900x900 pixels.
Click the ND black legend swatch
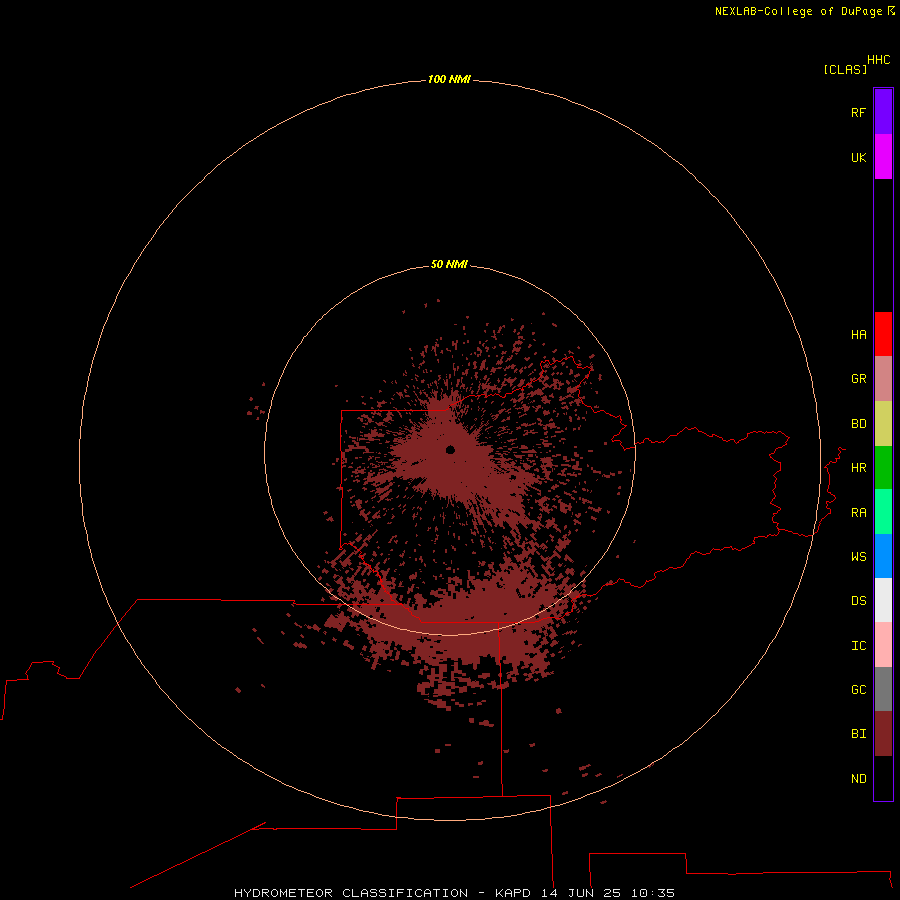point(883,778)
